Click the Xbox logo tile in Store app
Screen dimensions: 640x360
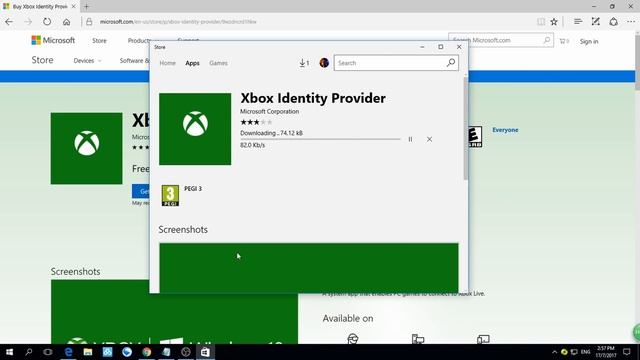pos(195,129)
